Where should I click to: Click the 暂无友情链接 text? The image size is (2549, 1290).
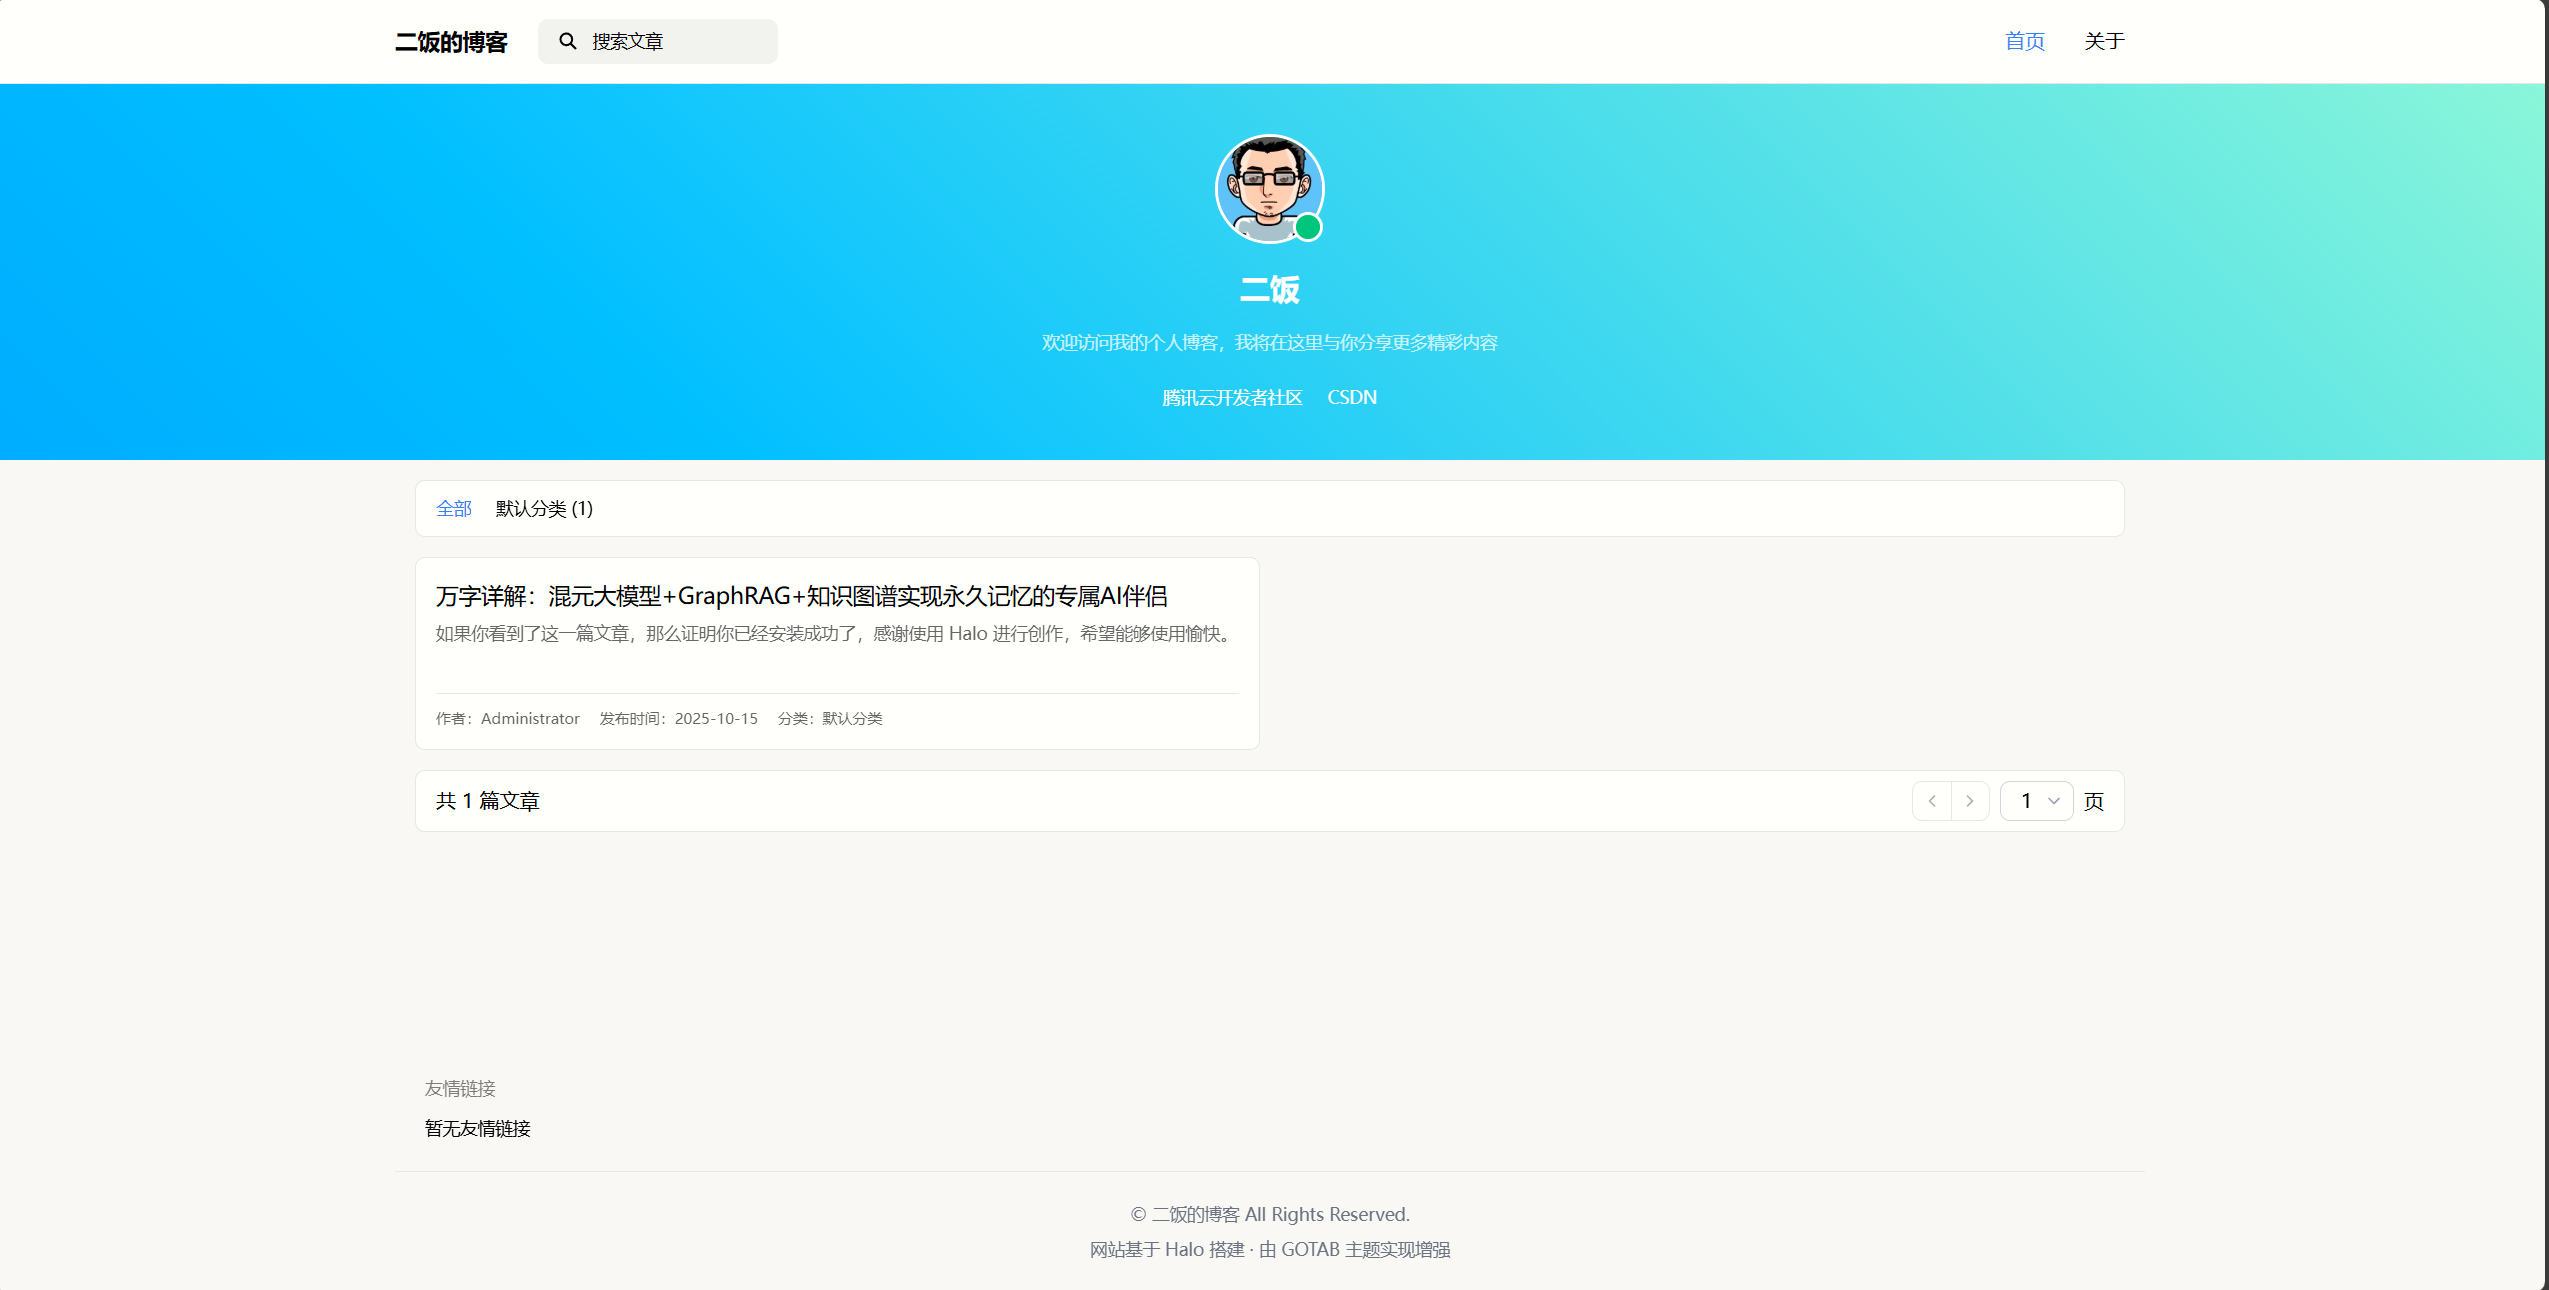(x=477, y=1129)
